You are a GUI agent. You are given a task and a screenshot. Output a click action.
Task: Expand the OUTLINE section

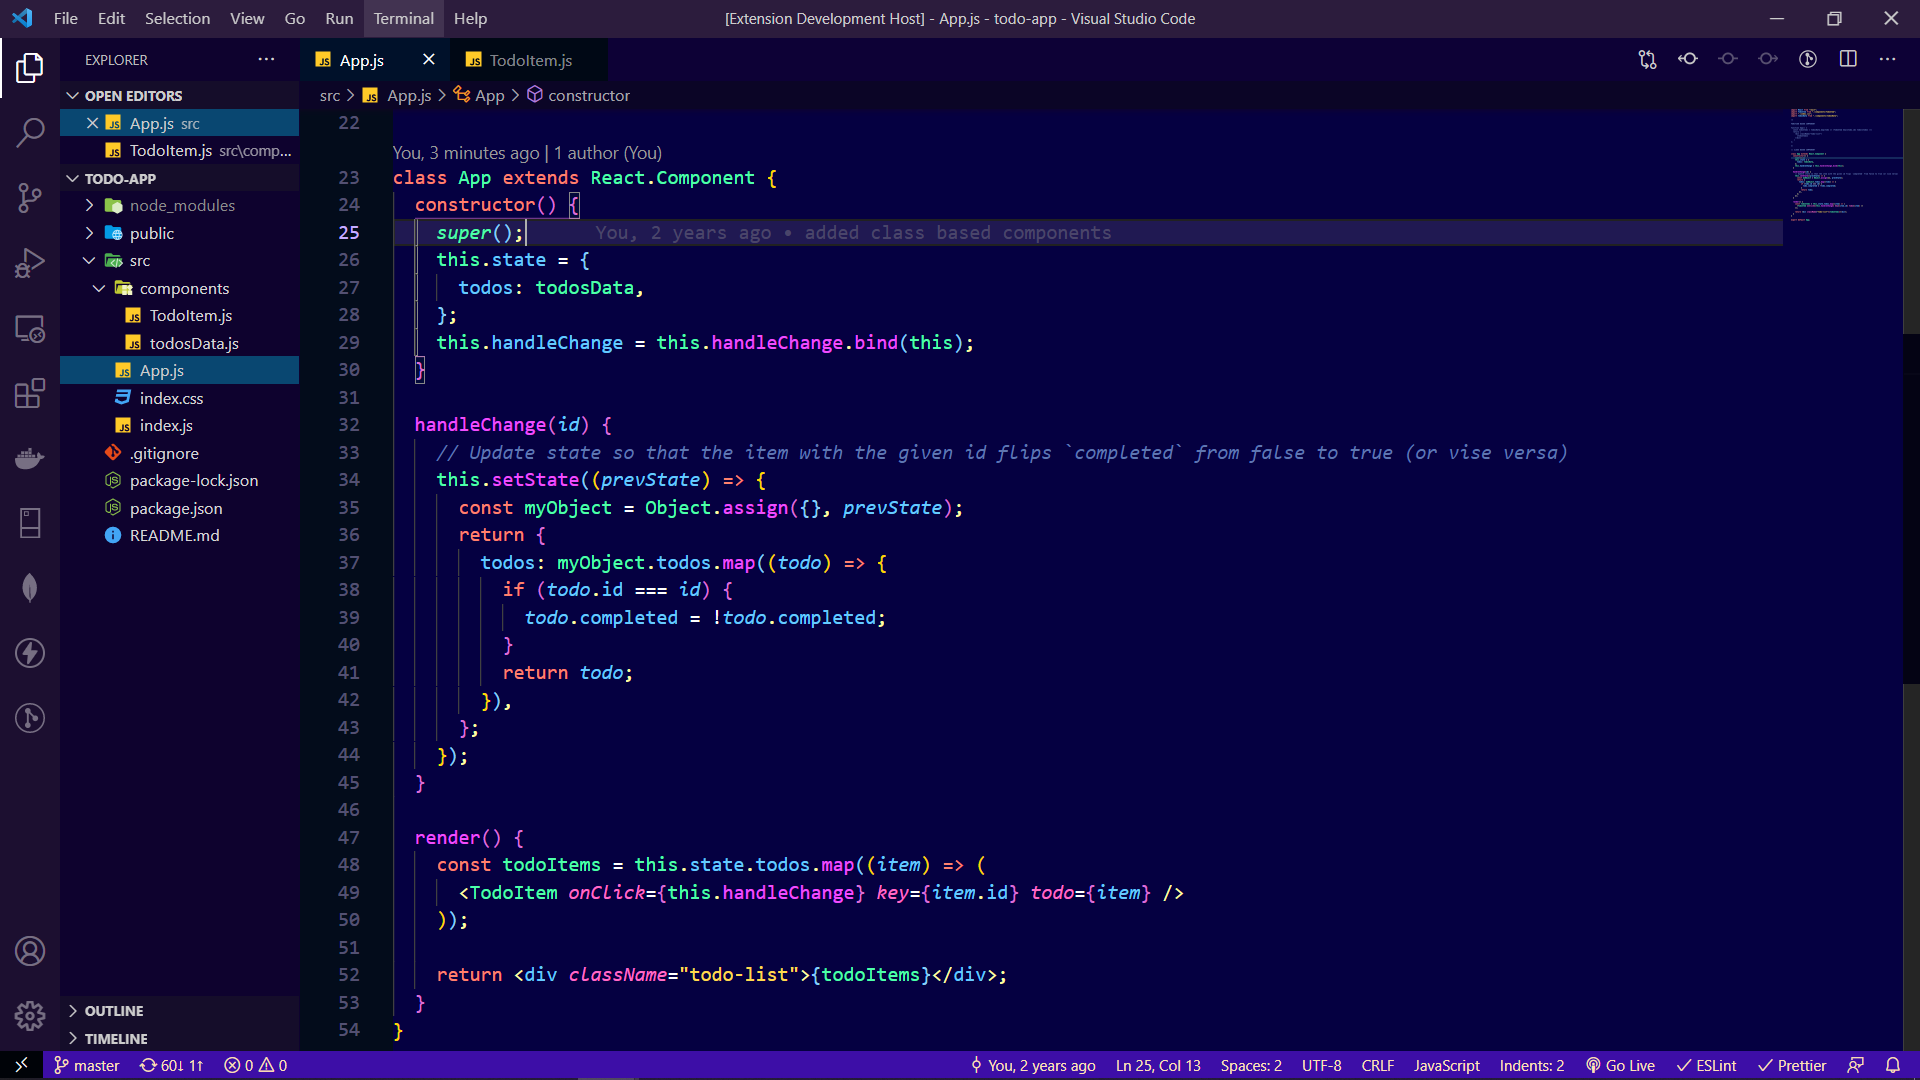113,1011
